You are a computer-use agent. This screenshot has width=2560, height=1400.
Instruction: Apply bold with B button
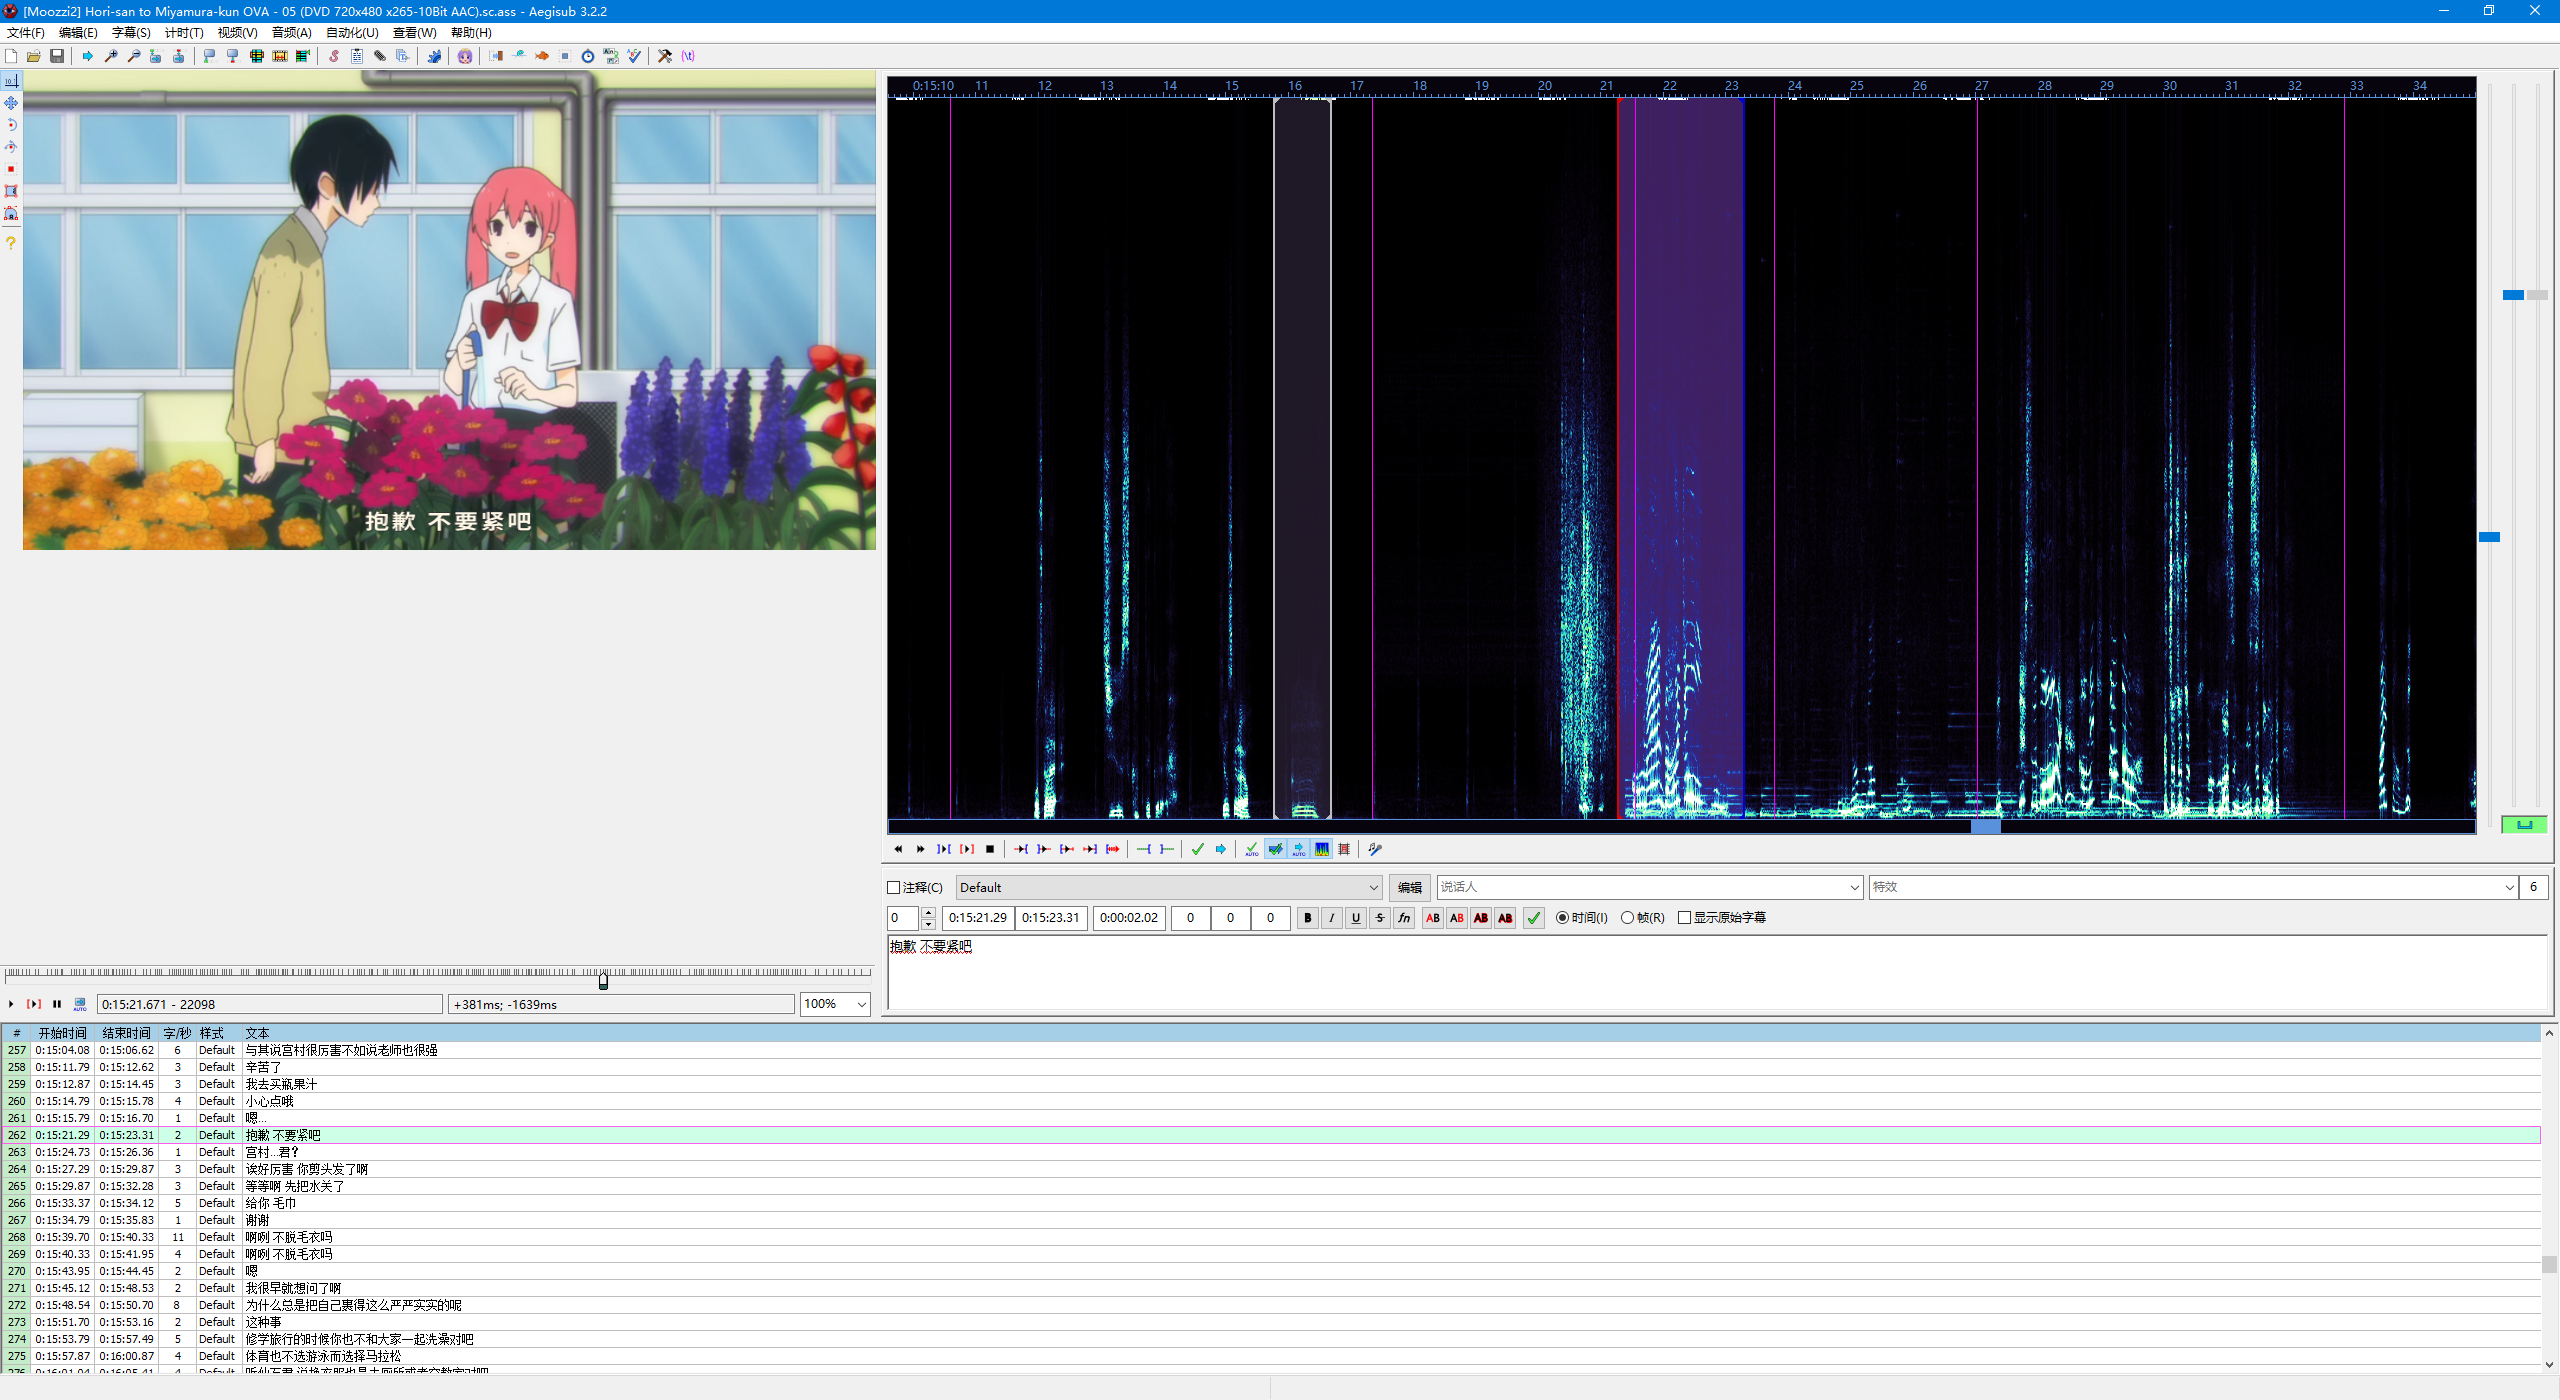point(1307,918)
